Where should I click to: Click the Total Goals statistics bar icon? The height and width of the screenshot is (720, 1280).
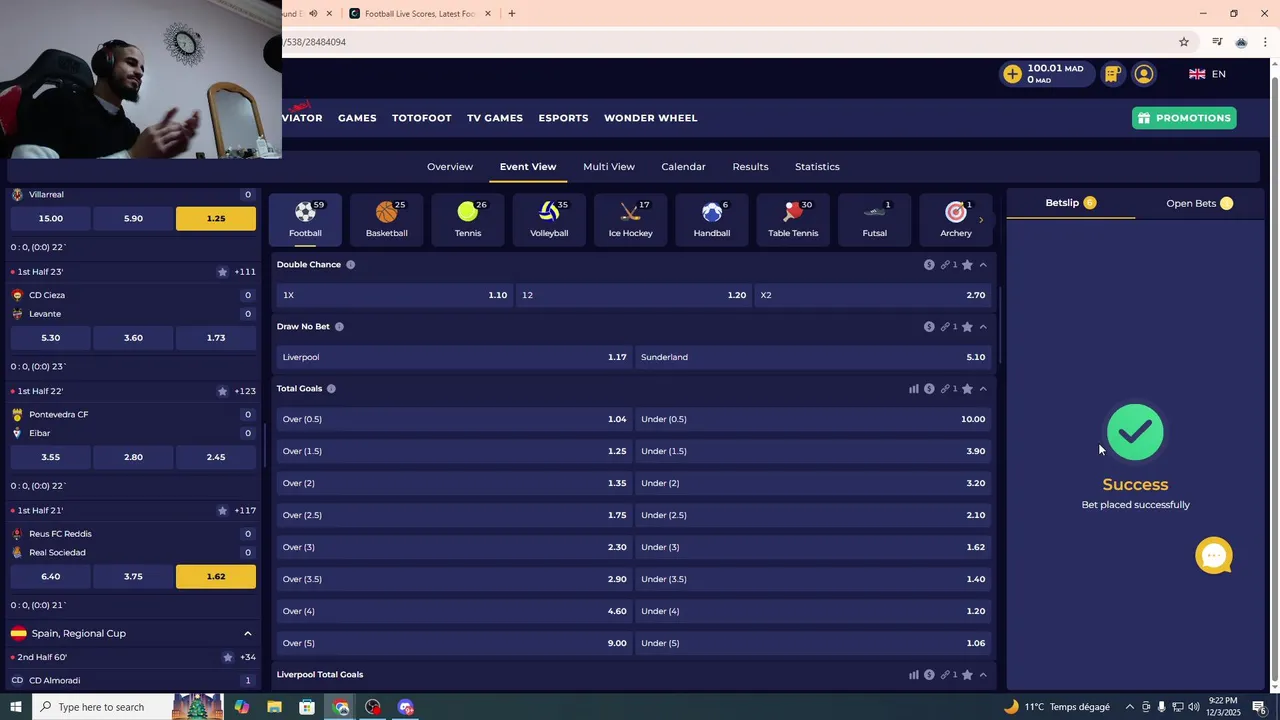point(914,389)
